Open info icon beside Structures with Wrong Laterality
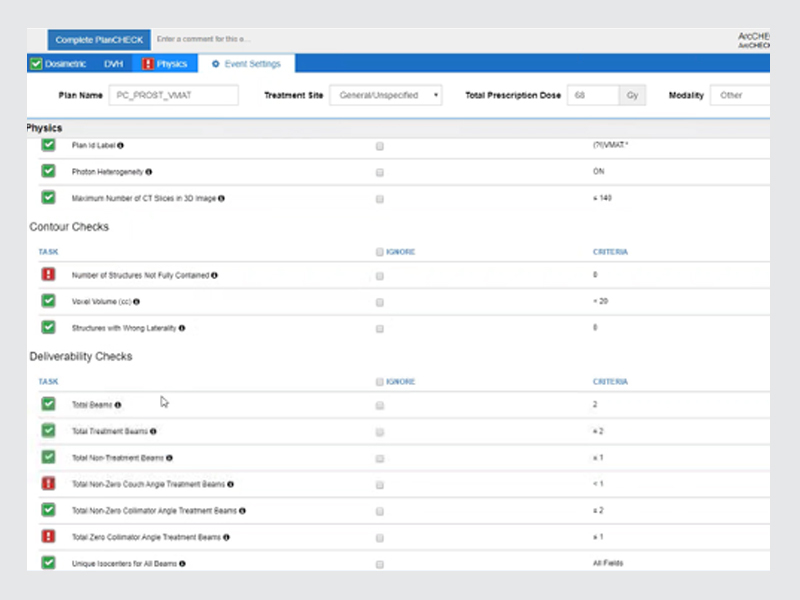Viewport: 800px width, 600px height. click(x=182, y=328)
